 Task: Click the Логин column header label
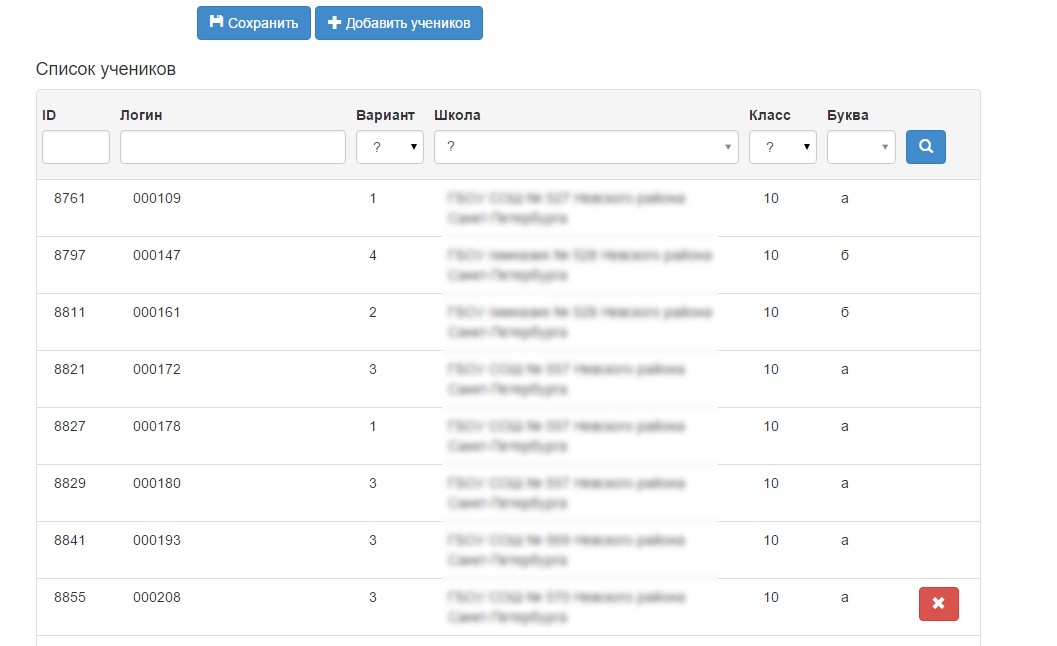coord(141,115)
